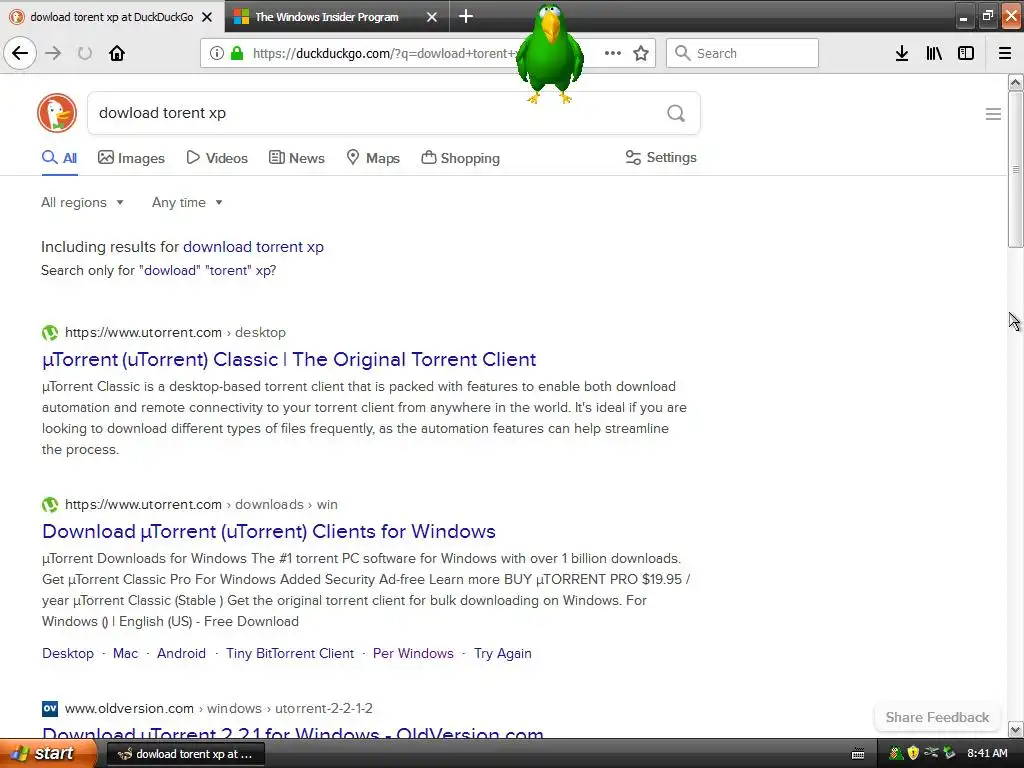Click the Firefox Search box

(742, 53)
